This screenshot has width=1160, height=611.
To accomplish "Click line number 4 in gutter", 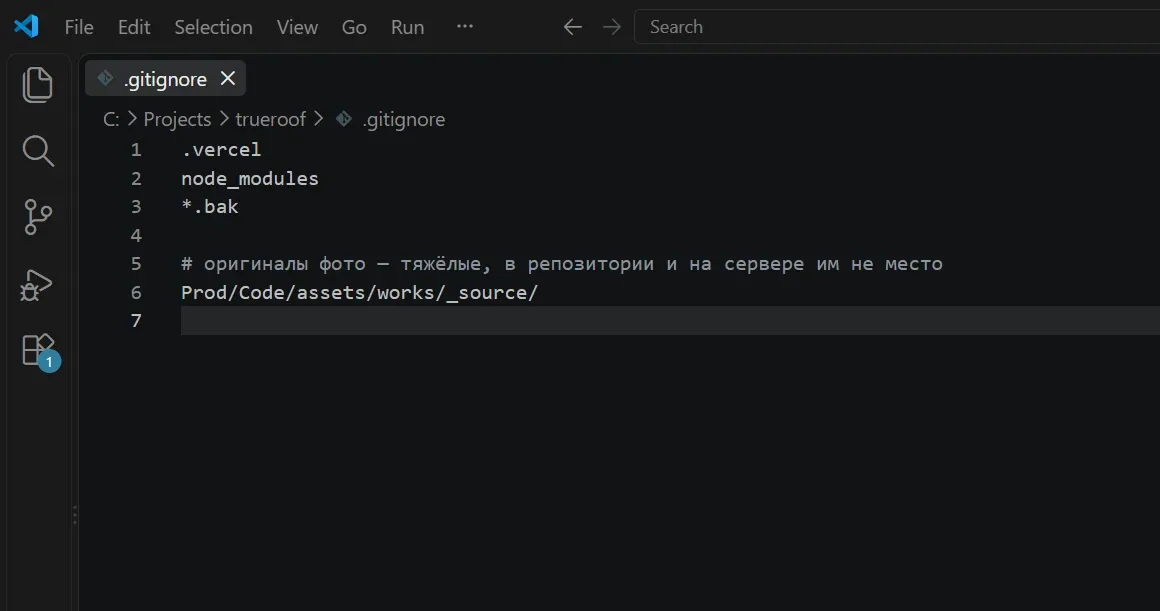I will tap(136, 236).
